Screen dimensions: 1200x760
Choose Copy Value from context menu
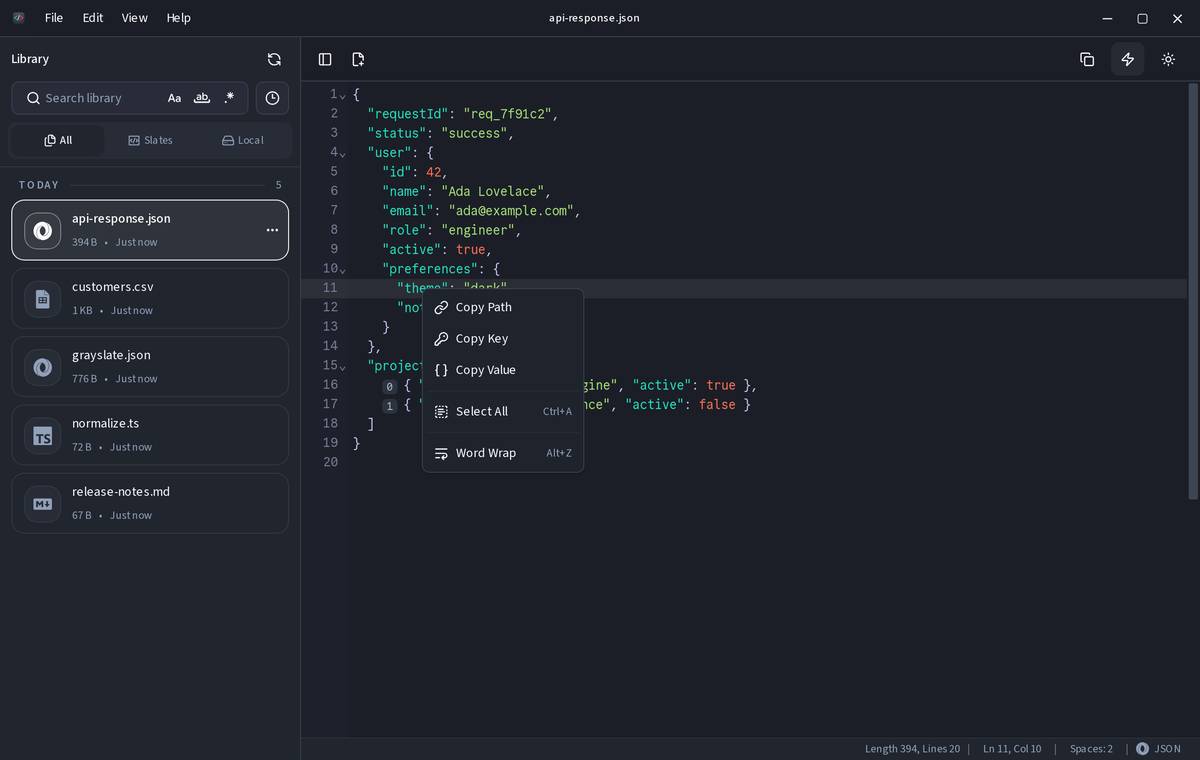click(x=503, y=370)
